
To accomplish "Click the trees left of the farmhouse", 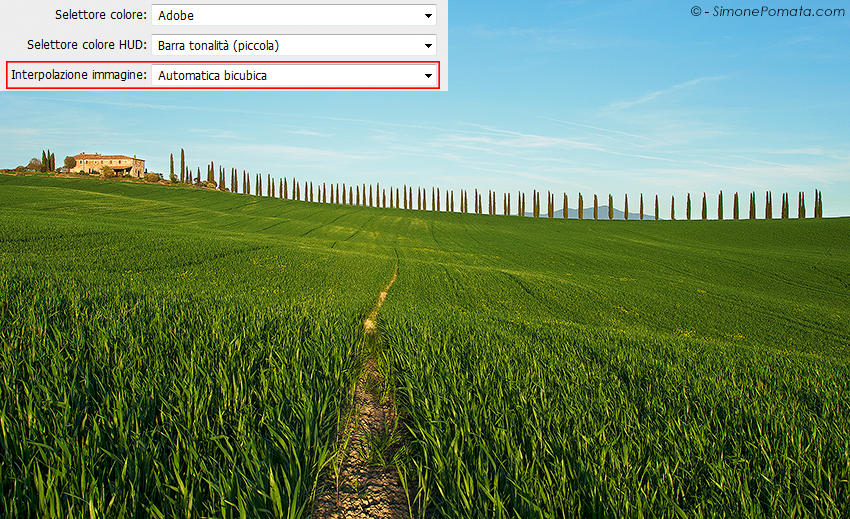I will click(46, 161).
